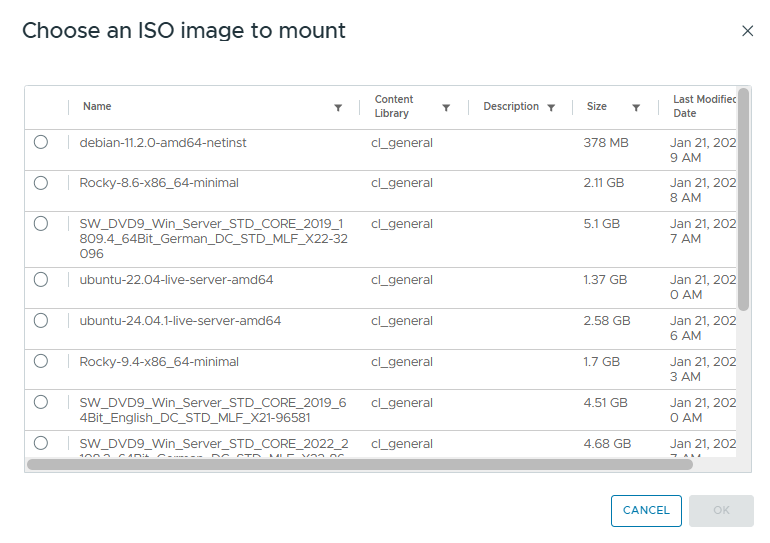Viewport: 770px width, 543px height.
Task: Sort by the Content Library header
Action: (394, 106)
